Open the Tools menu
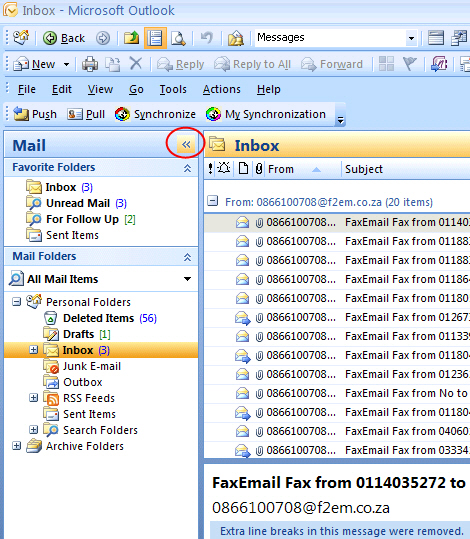Screen dimensions: 470x539 (173, 89)
